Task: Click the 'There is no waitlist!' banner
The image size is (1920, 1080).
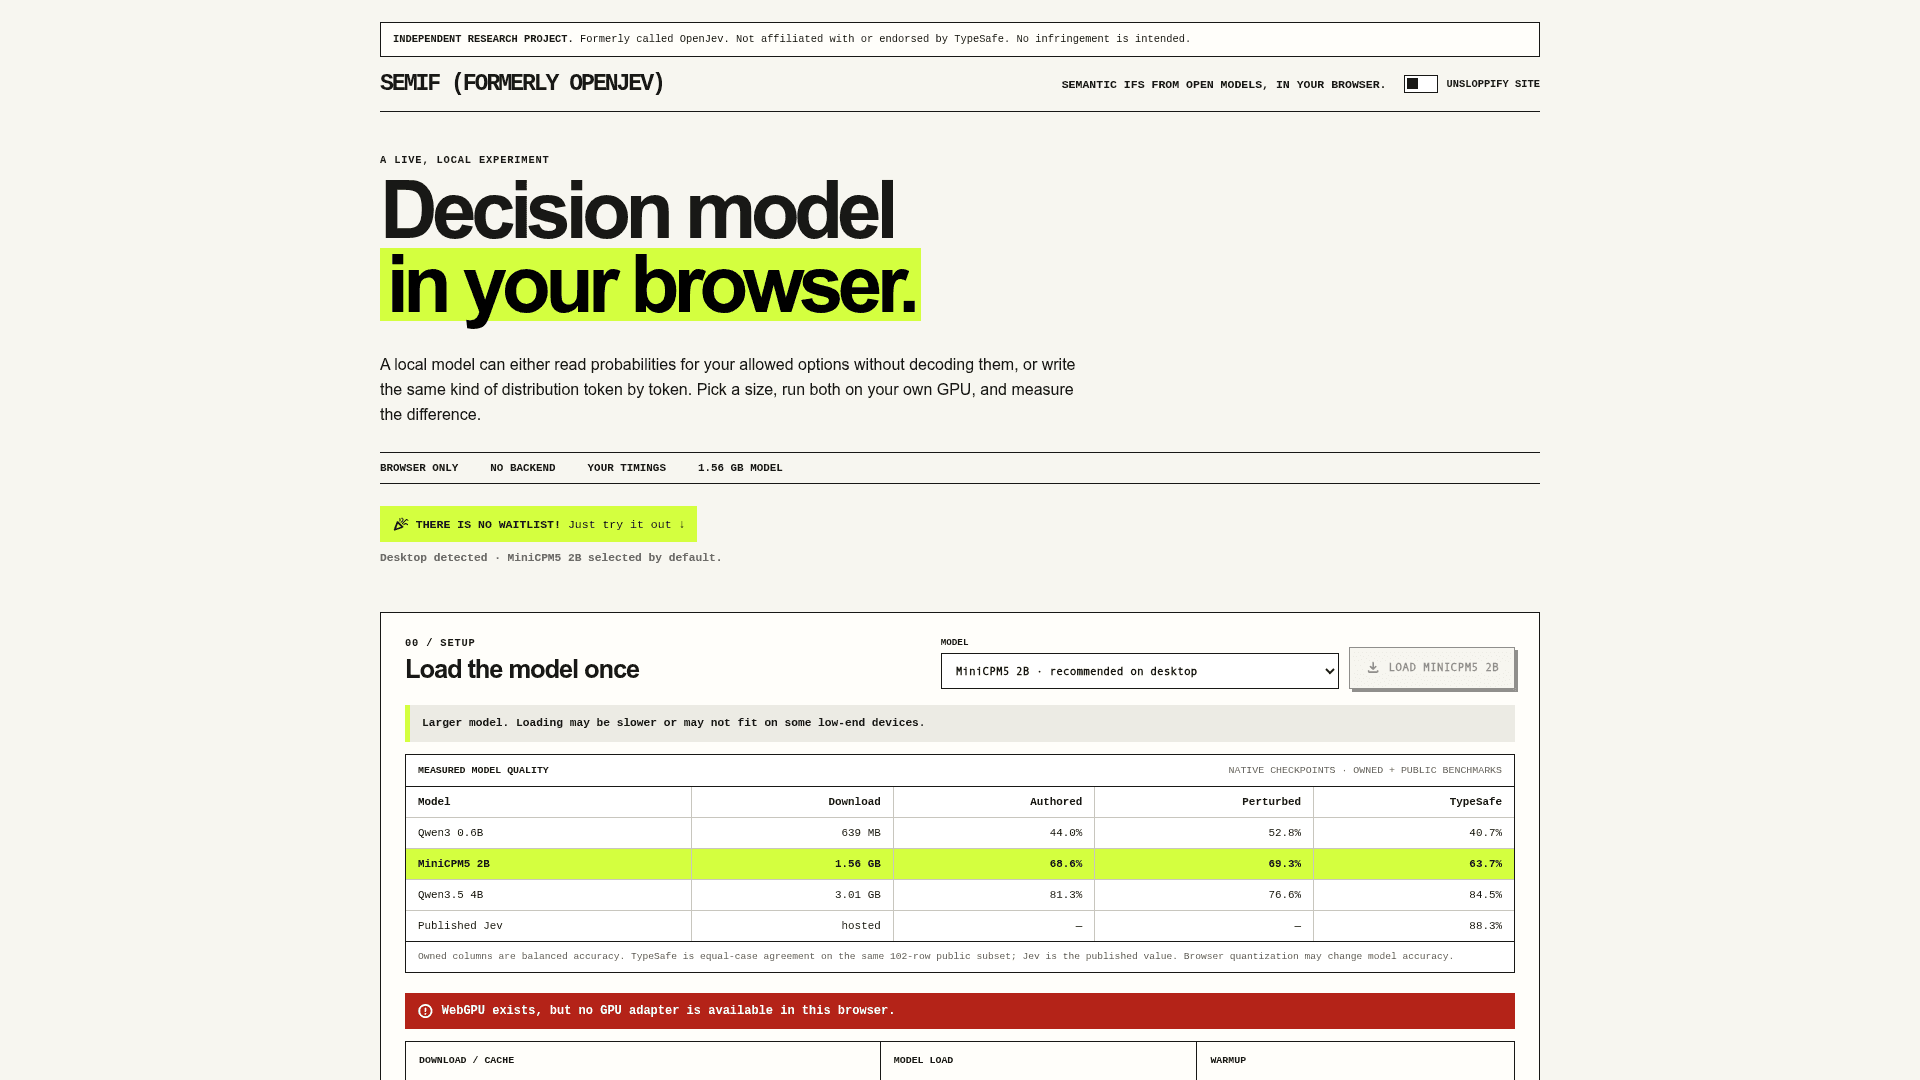Action: pos(538,524)
